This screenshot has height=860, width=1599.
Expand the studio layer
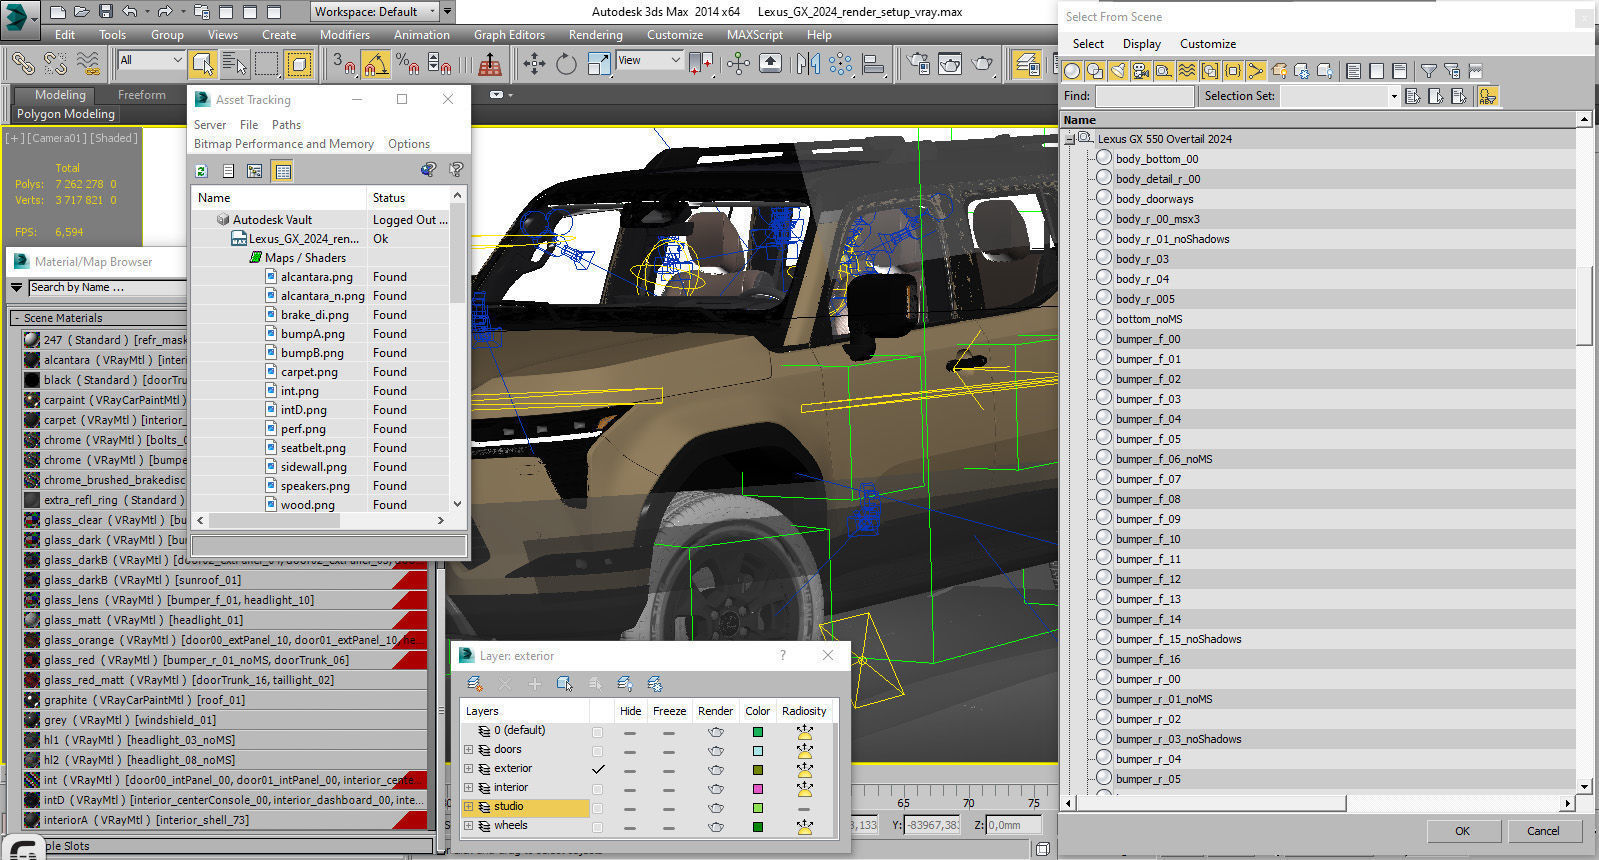[468, 806]
